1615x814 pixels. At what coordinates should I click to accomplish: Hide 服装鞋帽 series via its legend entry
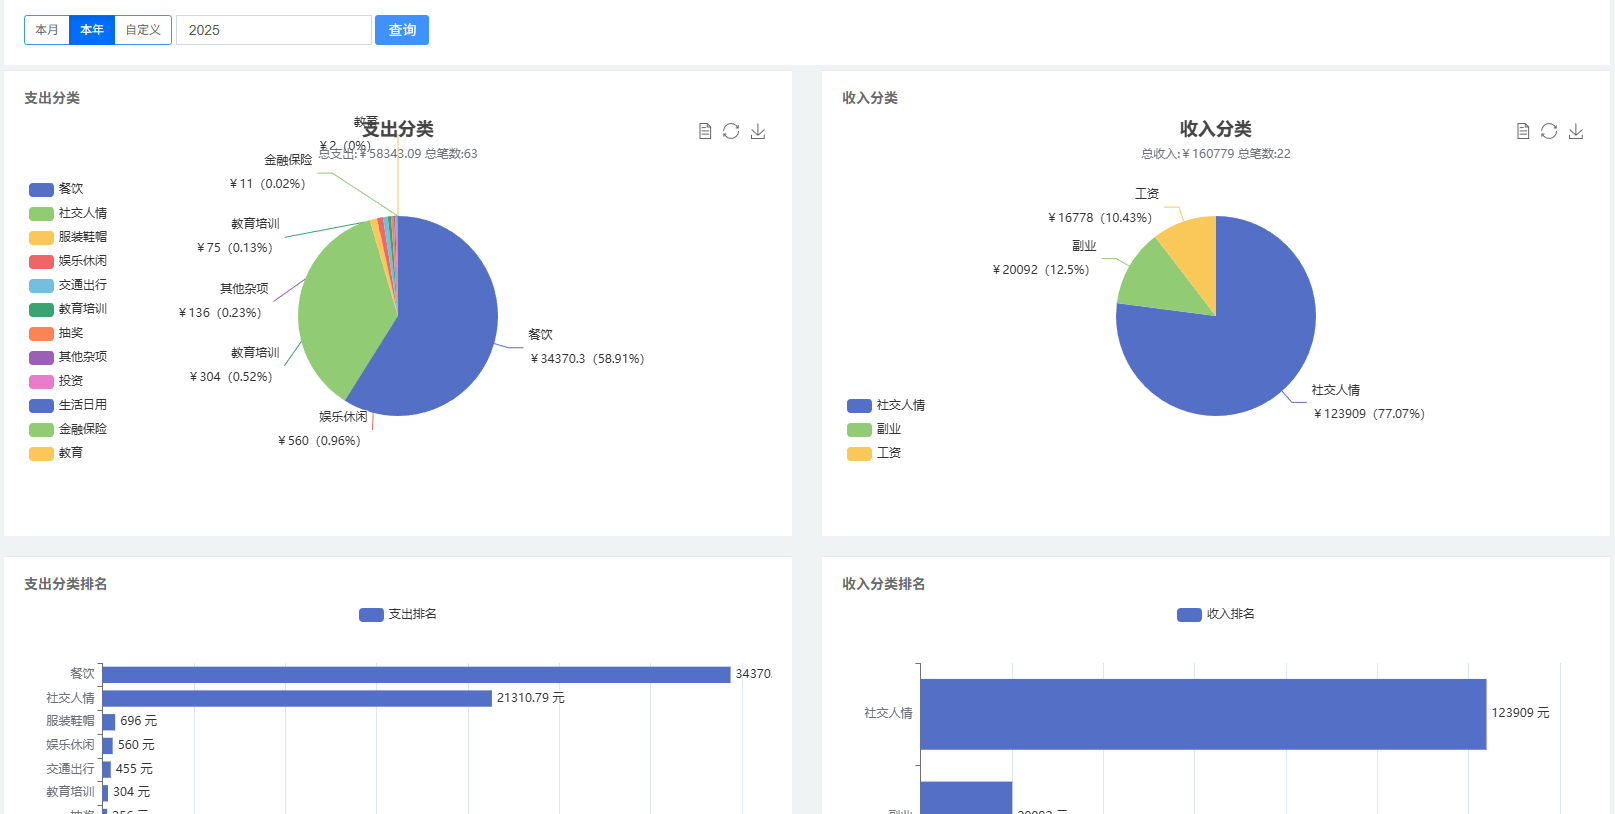(x=68, y=237)
